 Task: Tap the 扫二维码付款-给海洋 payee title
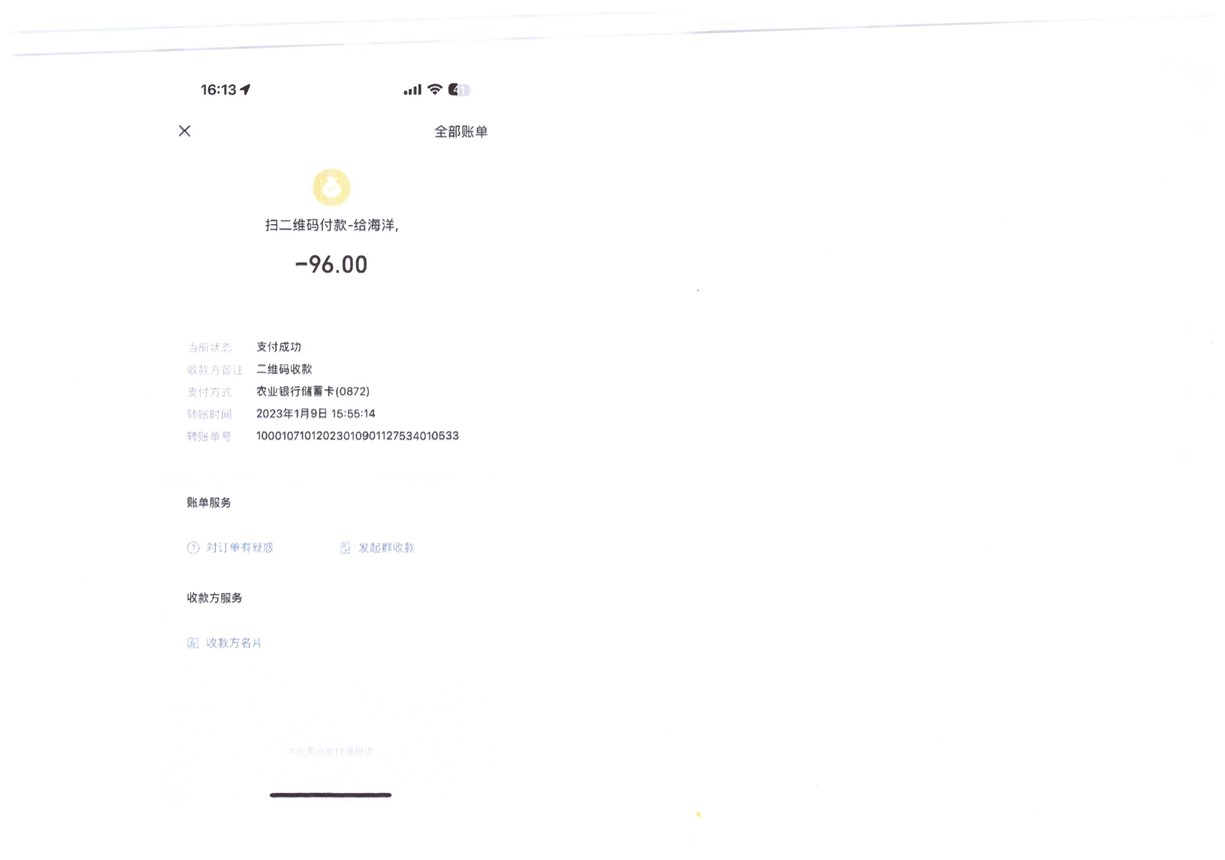[x=332, y=226]
